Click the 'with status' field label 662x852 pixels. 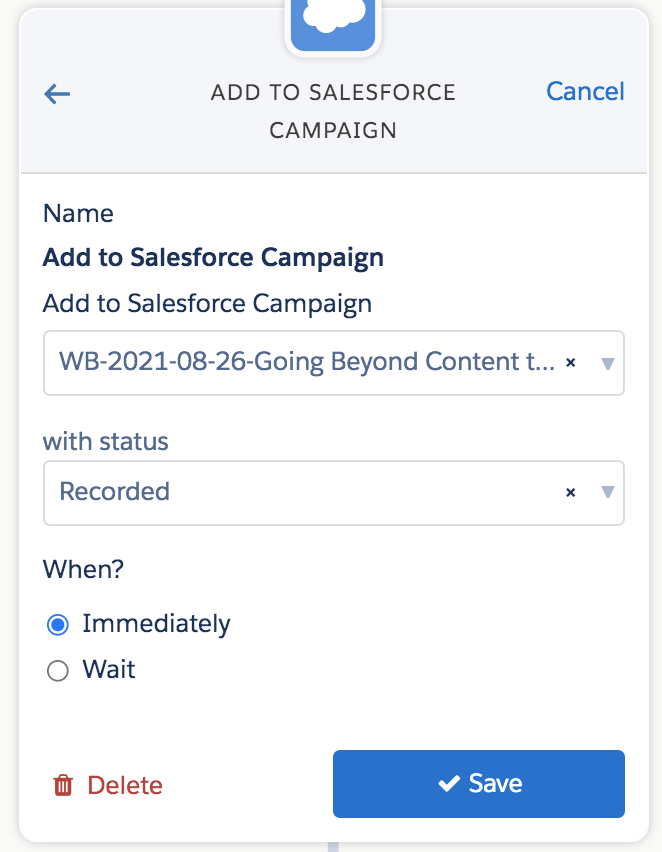[x=105, y=441]
